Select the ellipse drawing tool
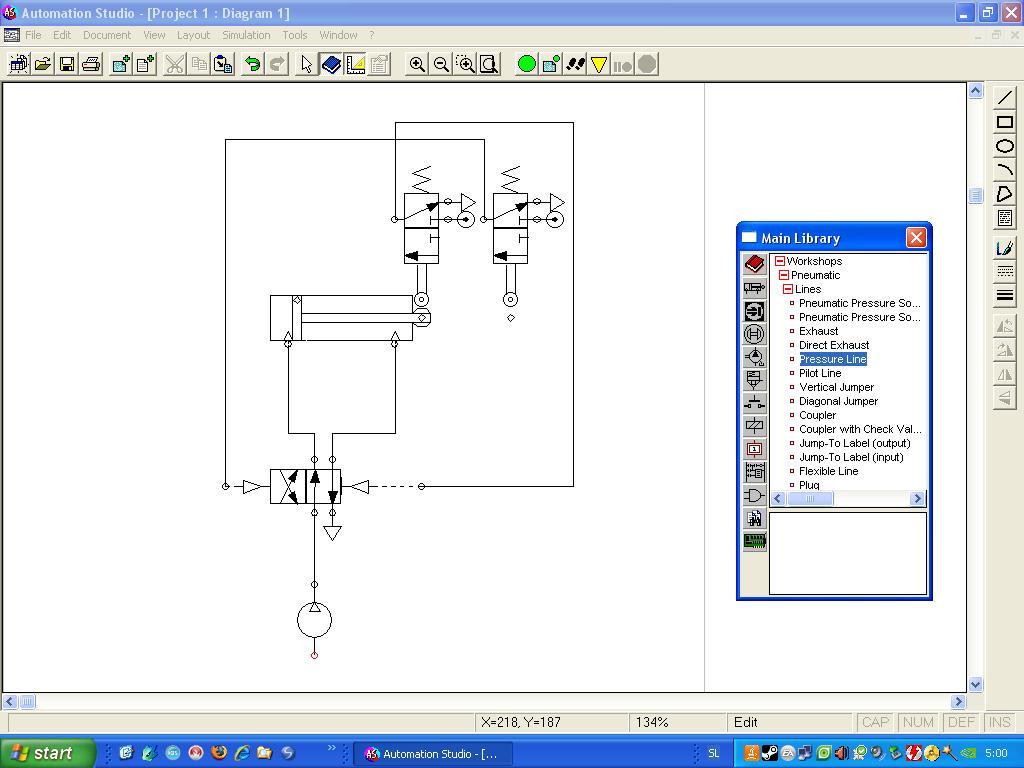Screen dimensions: 1024x768 1004,146
